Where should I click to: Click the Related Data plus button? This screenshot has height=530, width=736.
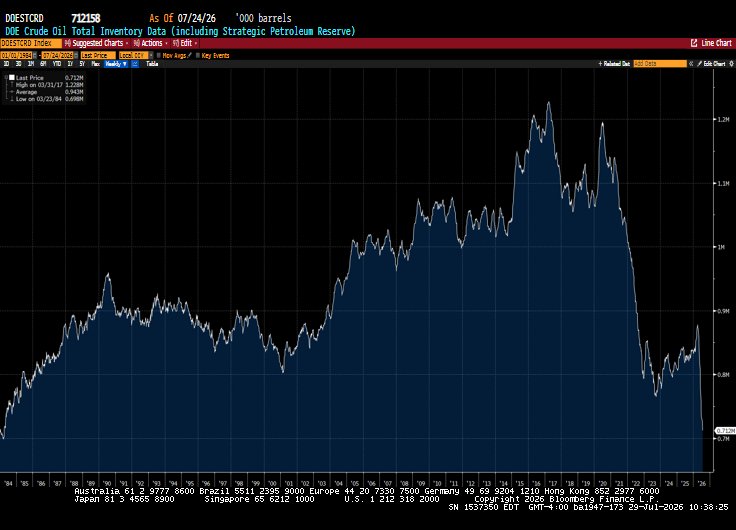click(614, 64)
